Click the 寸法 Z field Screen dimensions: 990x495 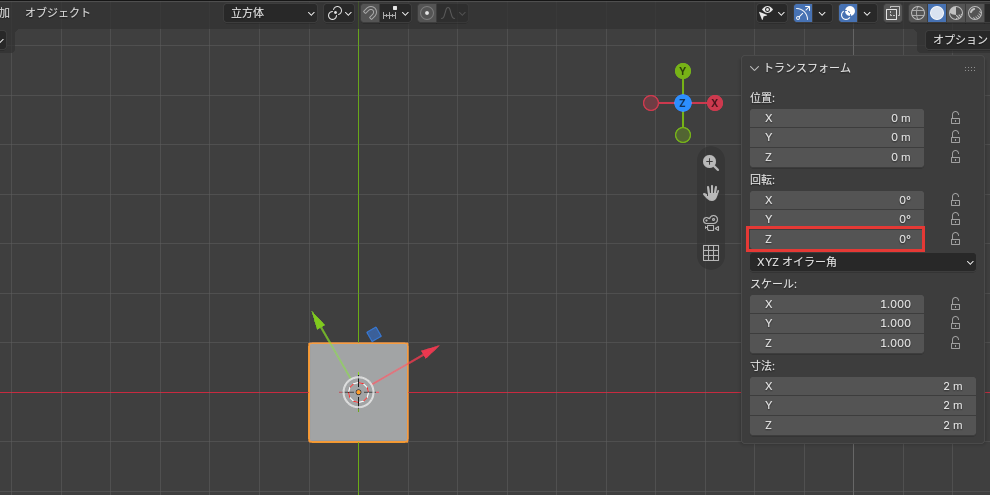(x=863, y=425)
